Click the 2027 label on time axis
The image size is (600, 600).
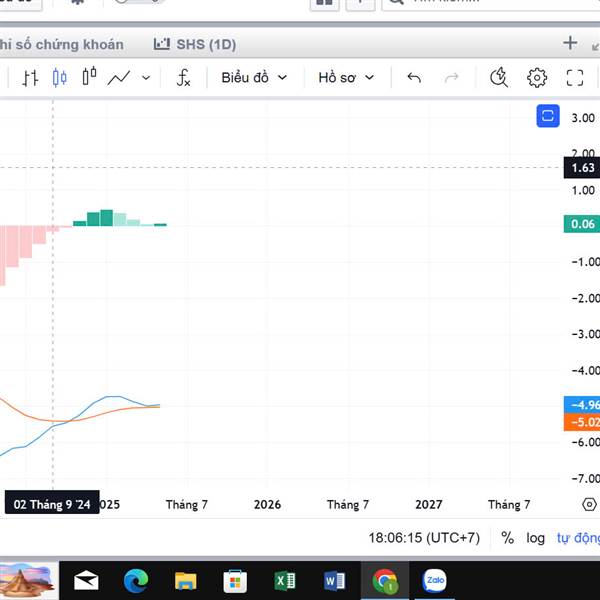point(429,504)
